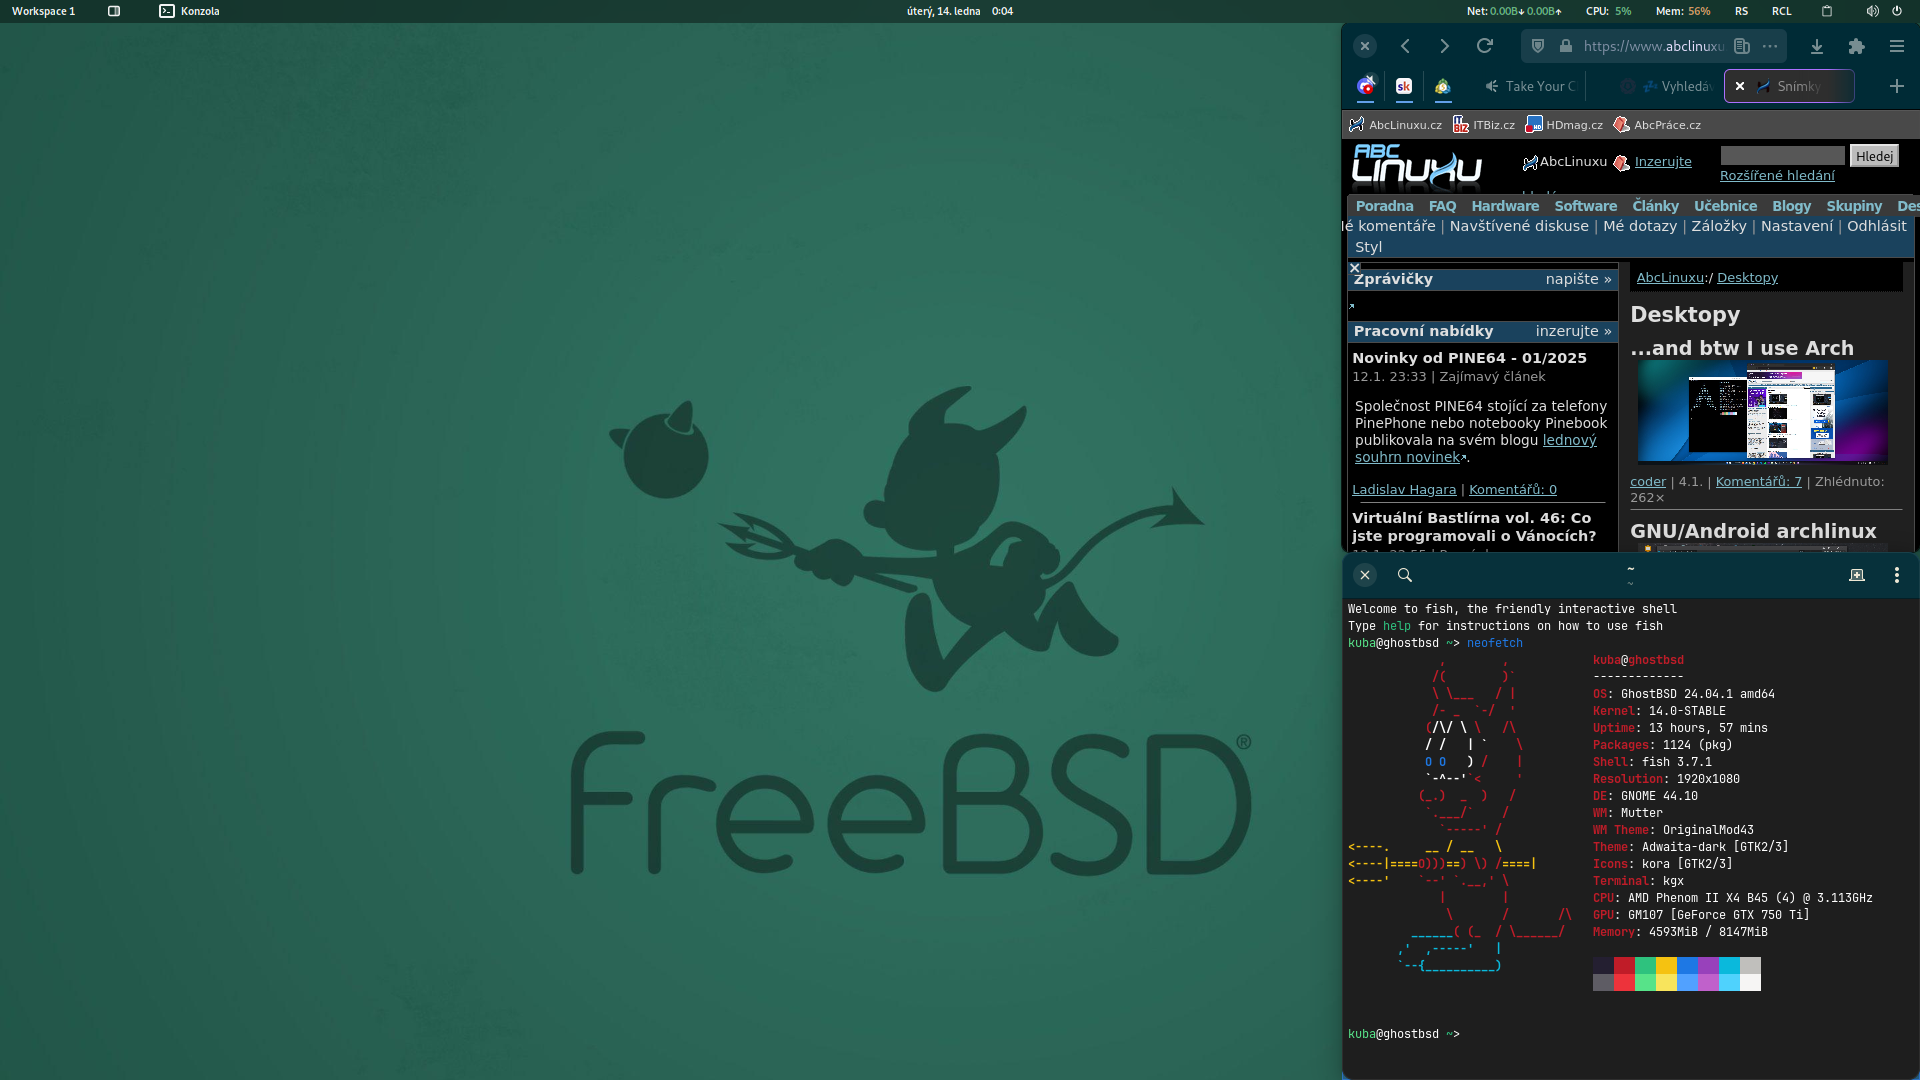Image resolution: width=1920 pixels, height=1080 pixels.
Task: Open the browser hamburger menu
Action: [1897, 46]
